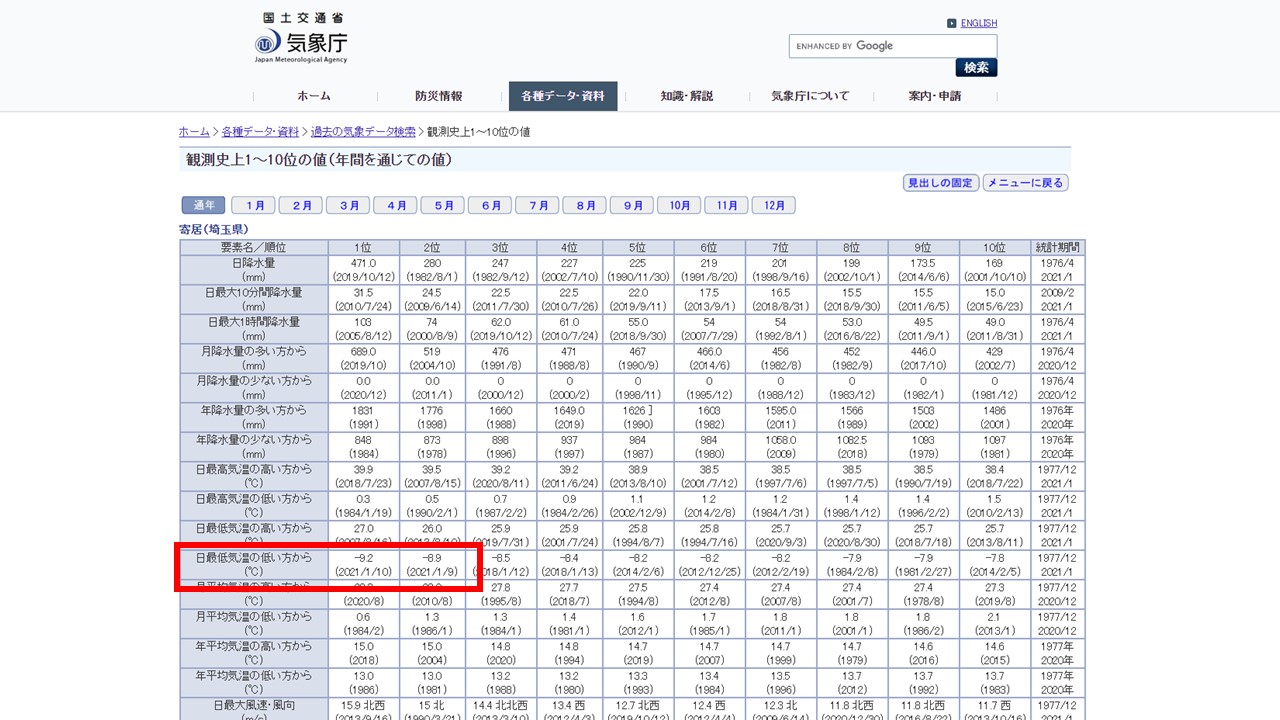
Task: Go to the 気象庁について menu
Action: [810, 96]
